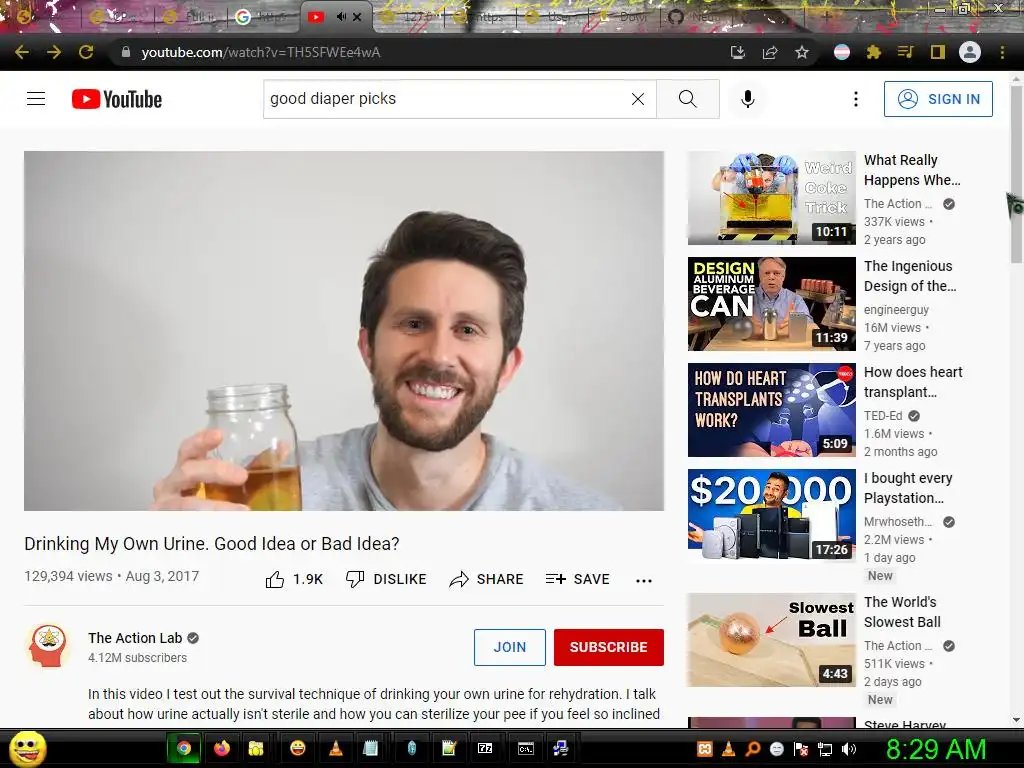Open the Chrome profile avatar

coord(970,52)
